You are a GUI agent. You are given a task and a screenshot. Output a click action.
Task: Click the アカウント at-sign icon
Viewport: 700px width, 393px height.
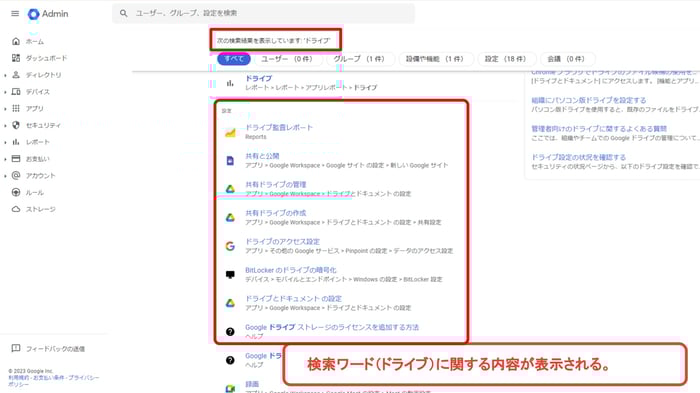tap(16, 176)
